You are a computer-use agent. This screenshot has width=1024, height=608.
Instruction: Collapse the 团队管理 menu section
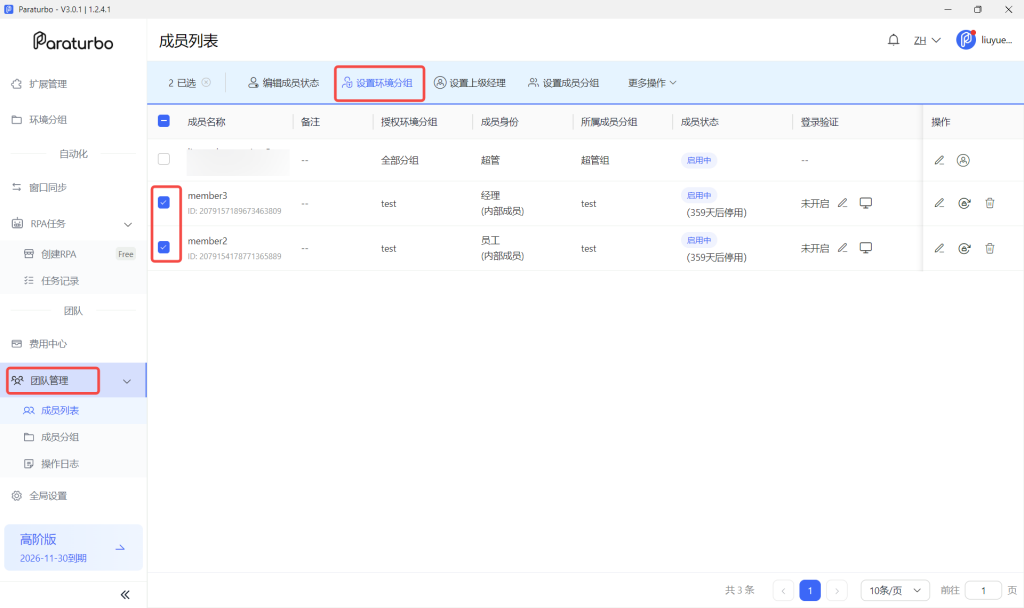pos(127,381)
